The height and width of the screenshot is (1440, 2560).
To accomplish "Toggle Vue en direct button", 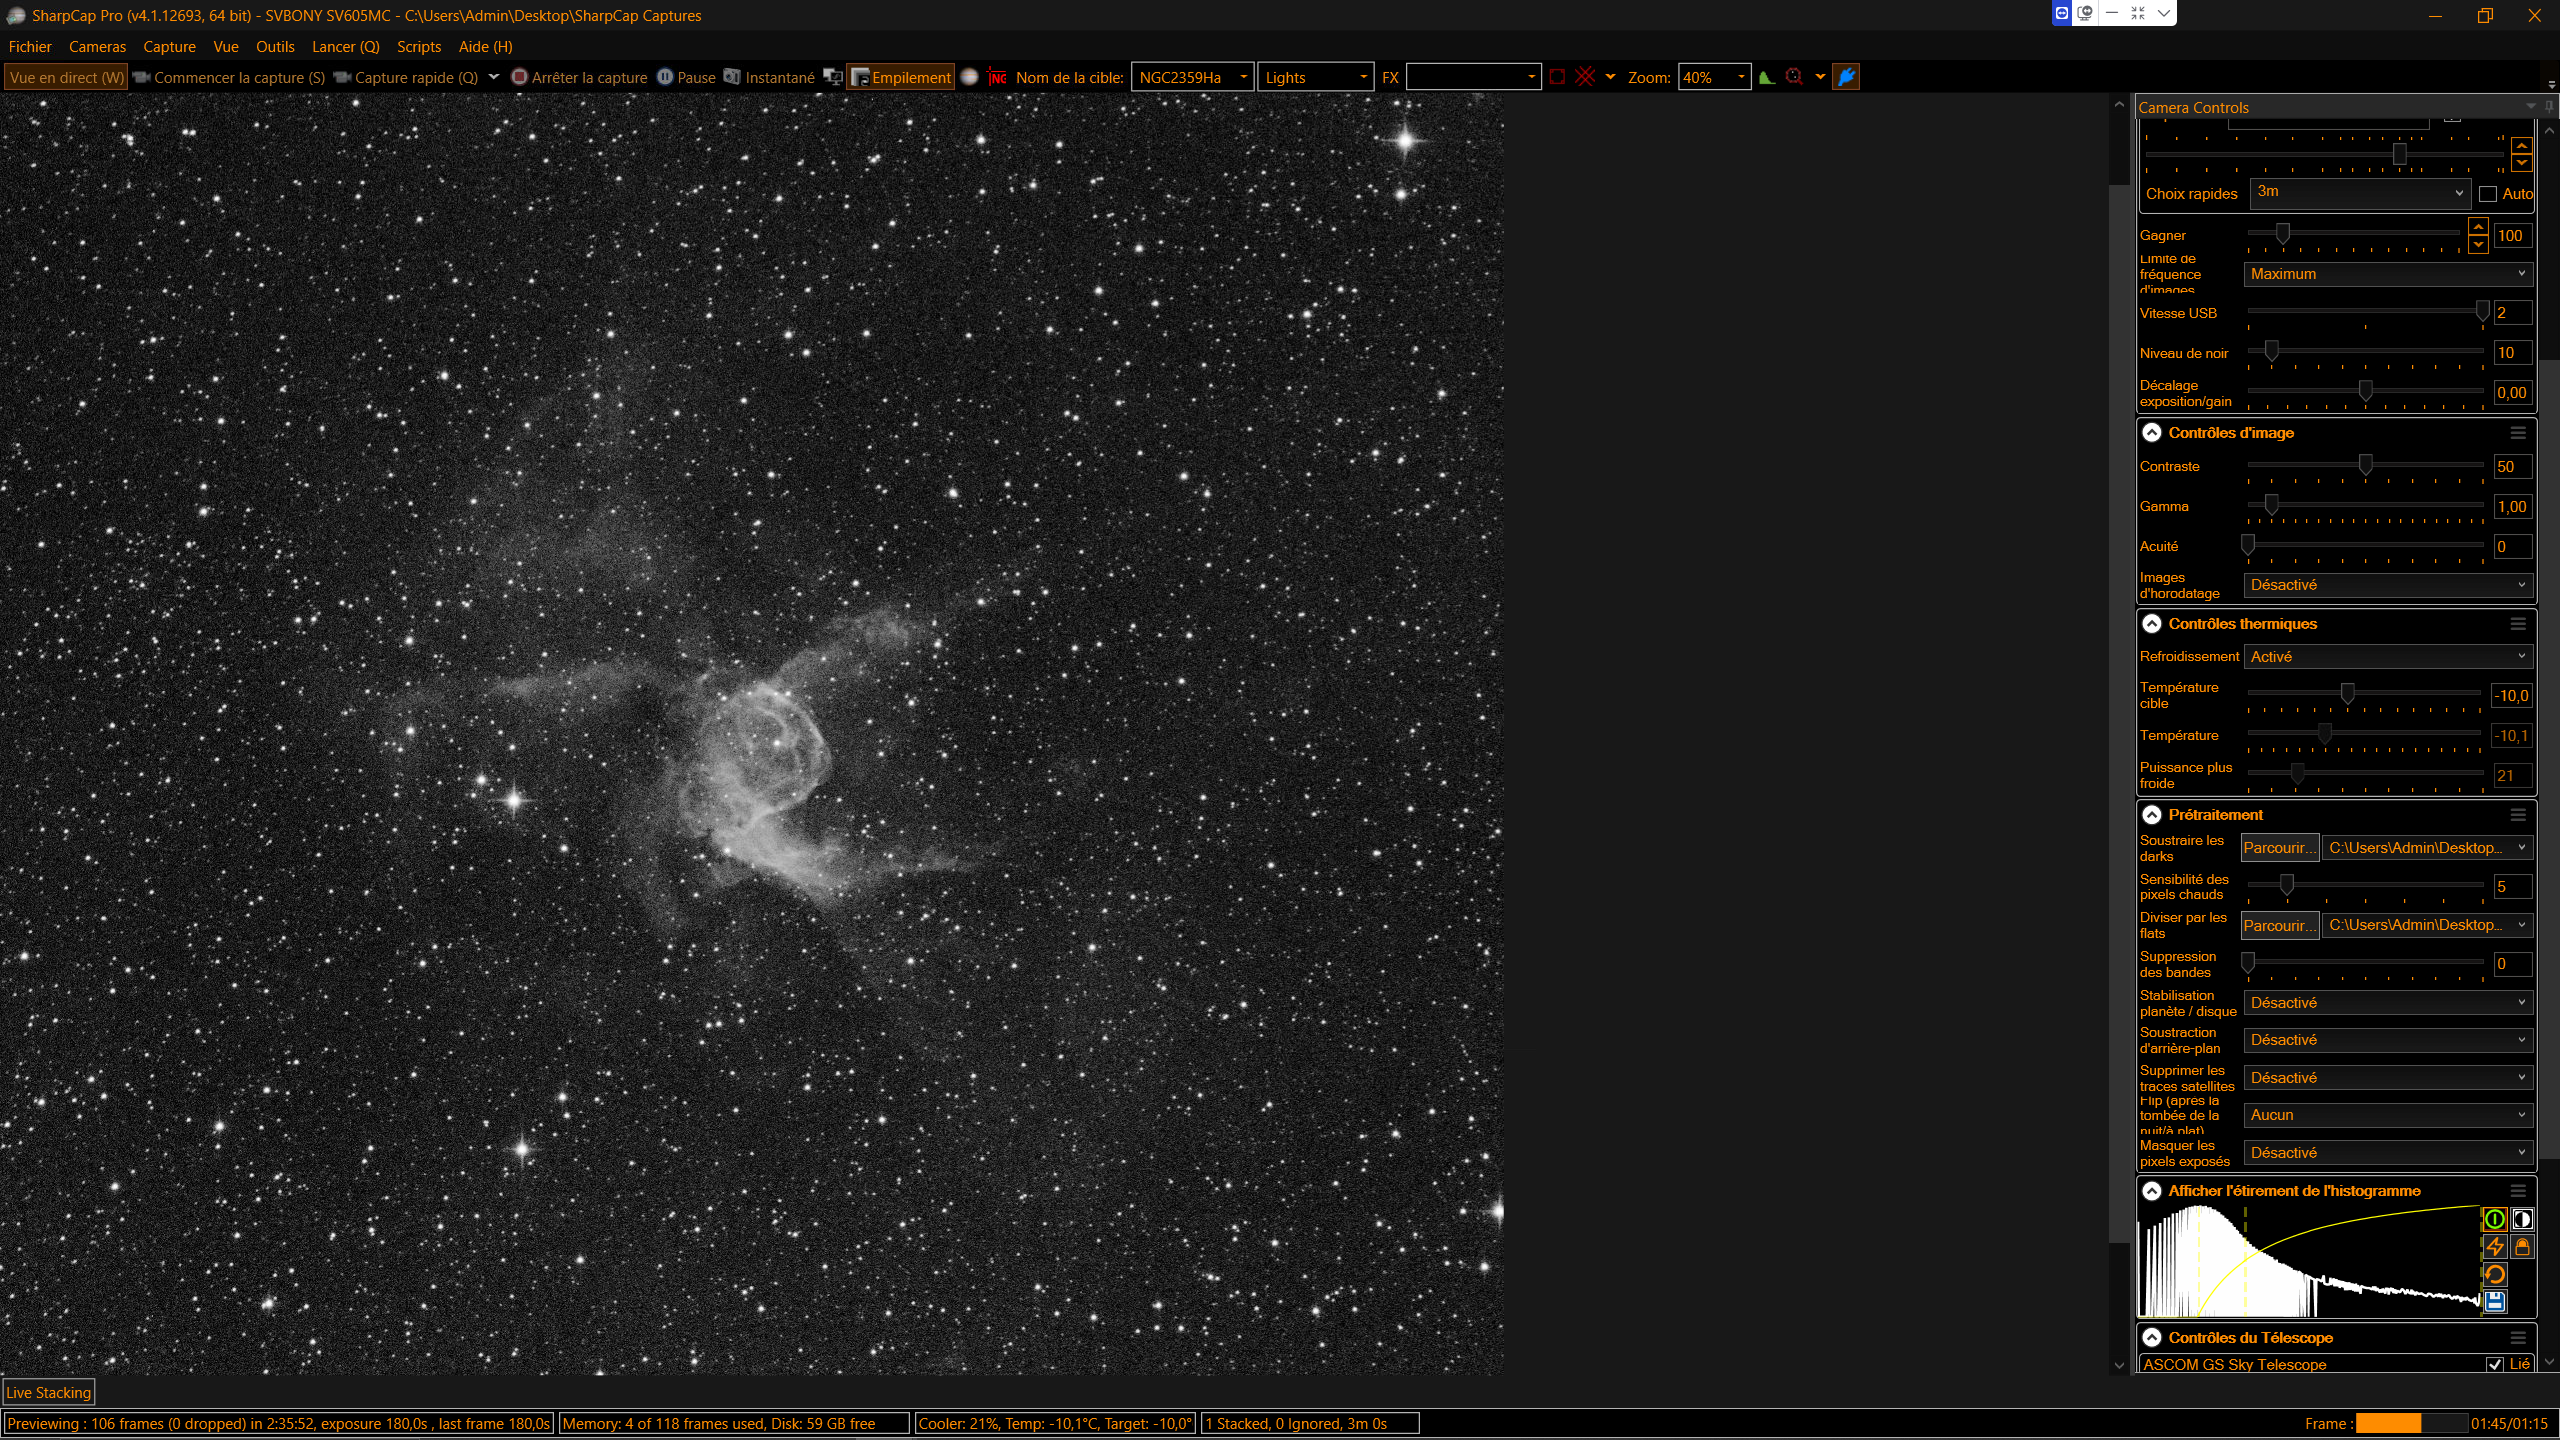I will tap(66, 77).
